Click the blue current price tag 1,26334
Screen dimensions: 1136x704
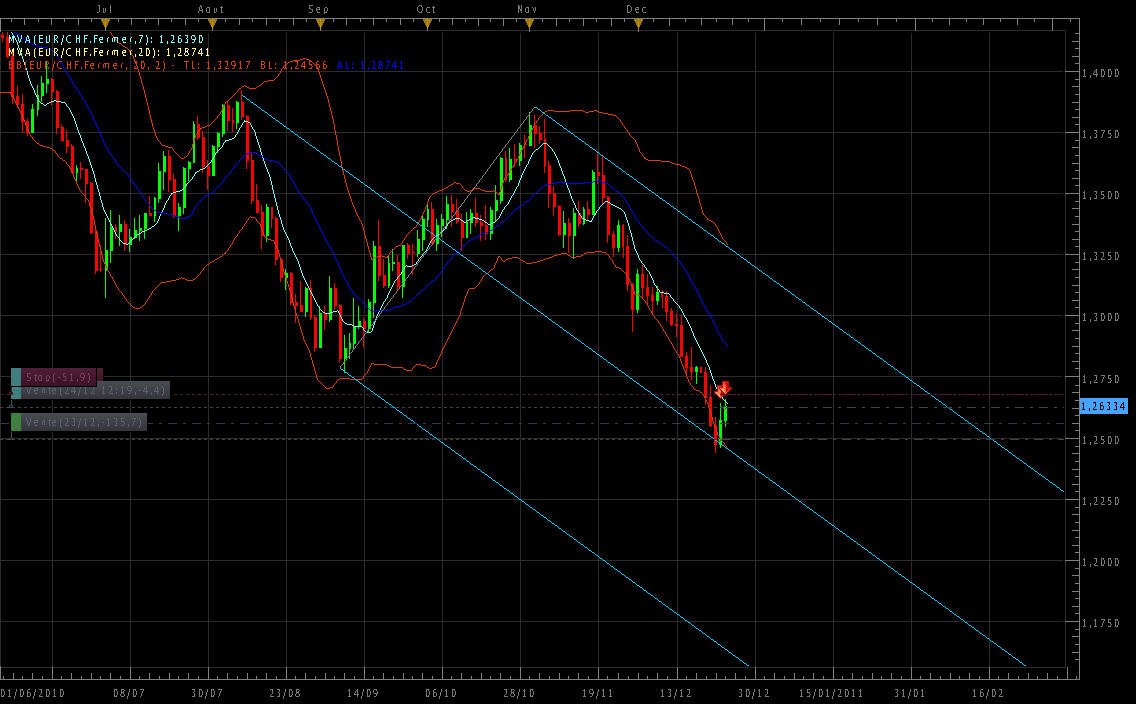1104,406
